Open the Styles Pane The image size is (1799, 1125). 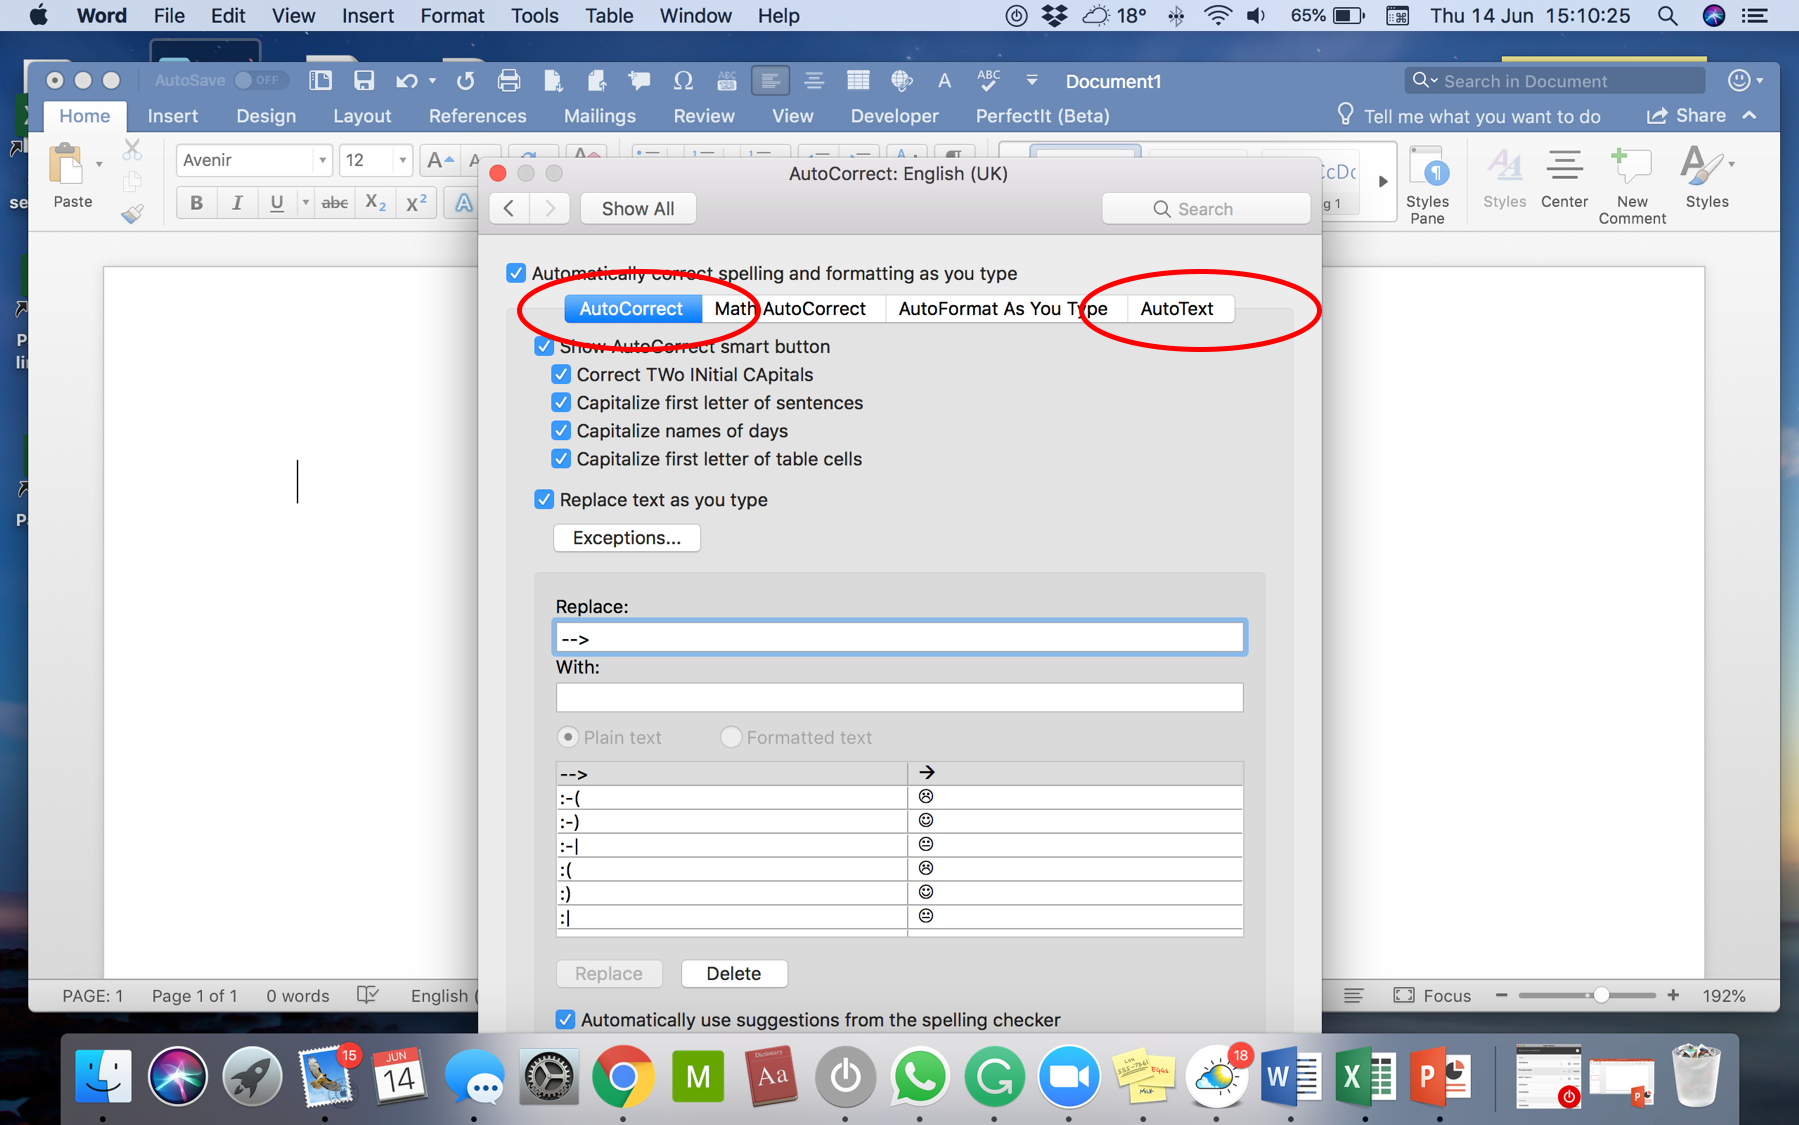coord(1427,185)
